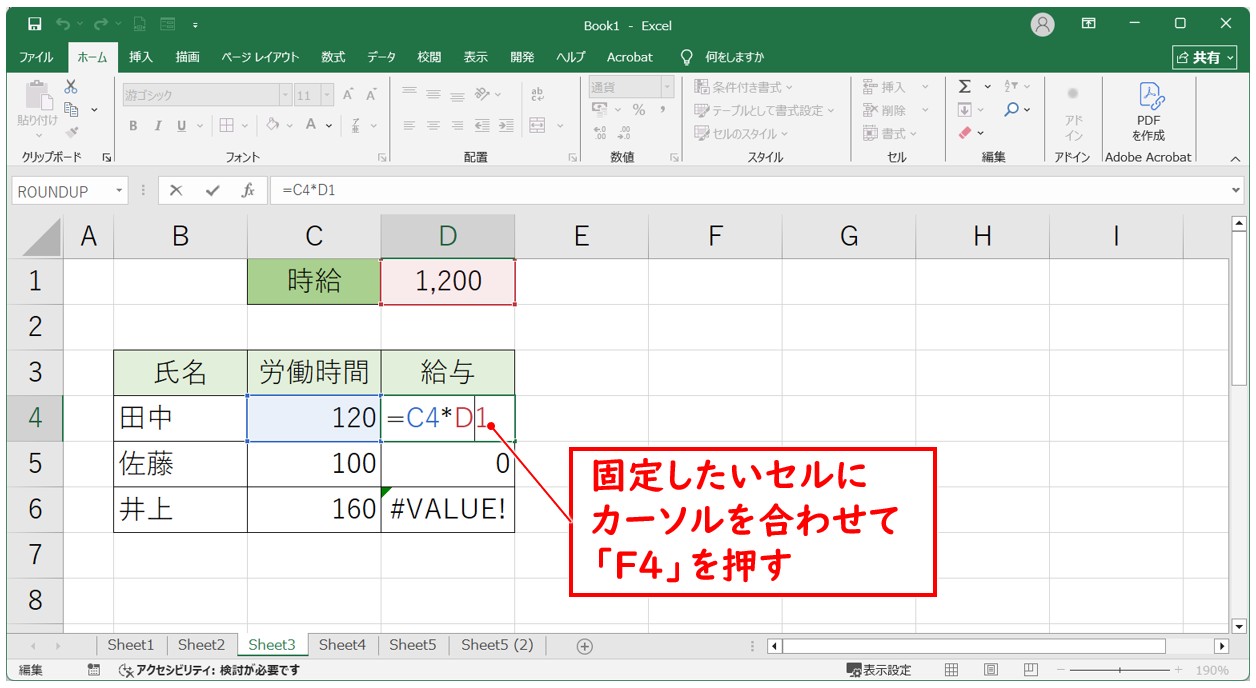
Task: Click the Clear eraser icon
Action: pos(965,132)
